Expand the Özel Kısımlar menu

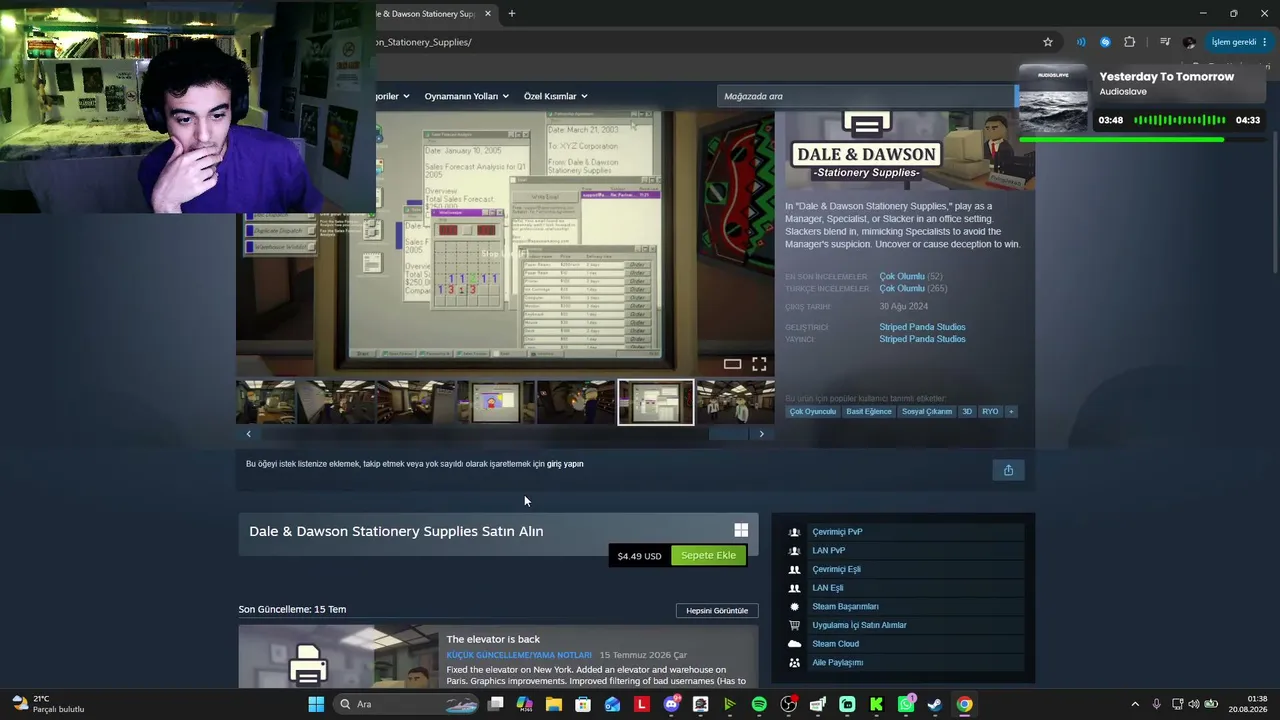pos(555,96)
